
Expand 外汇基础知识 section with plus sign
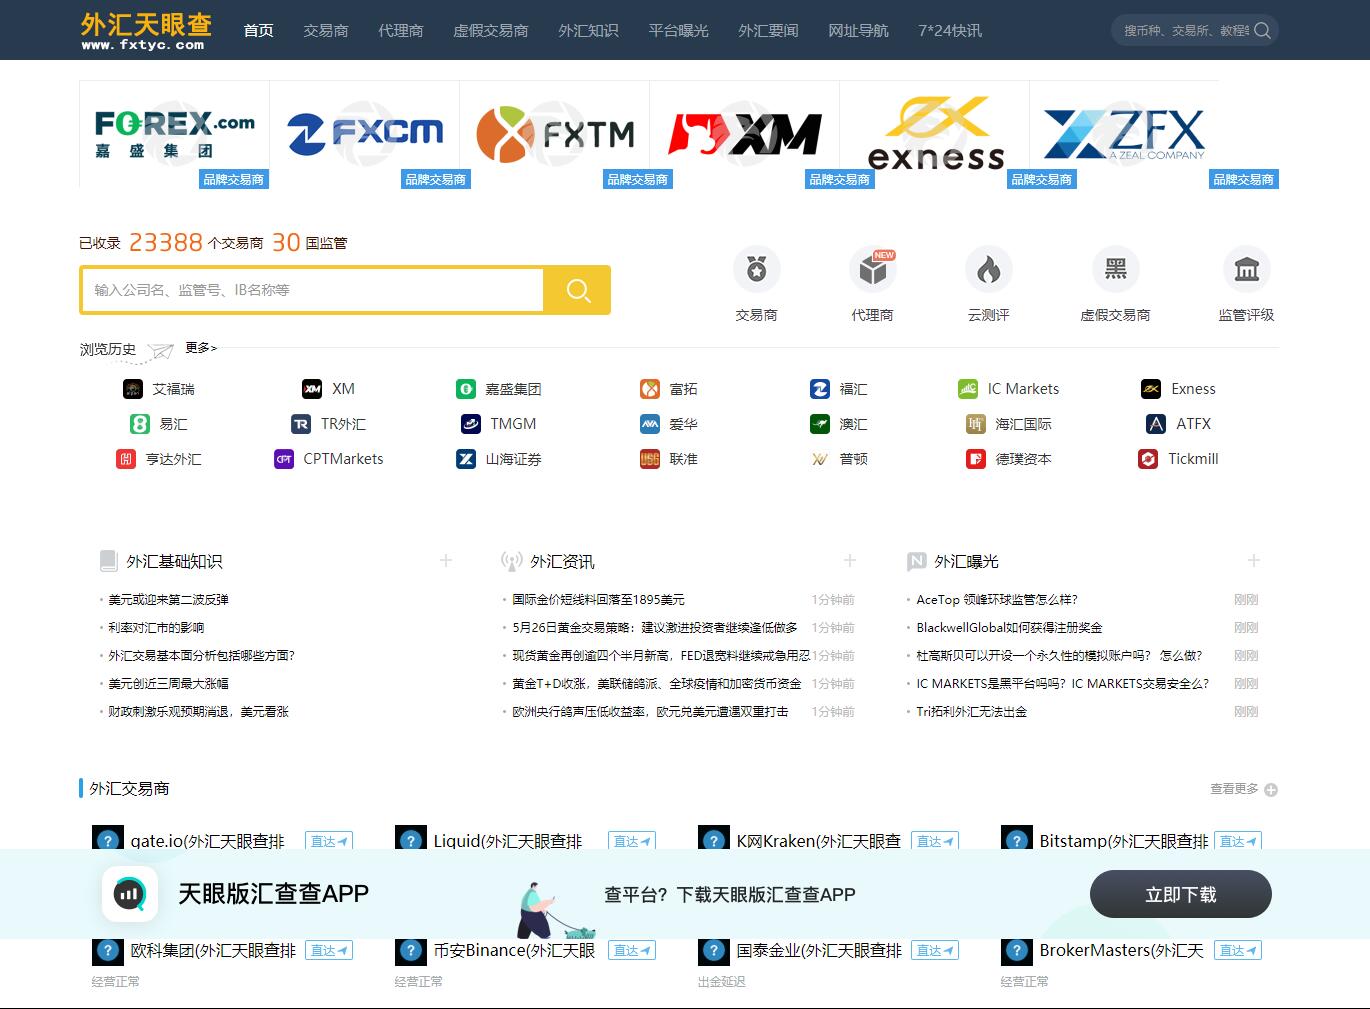point(446,561)
